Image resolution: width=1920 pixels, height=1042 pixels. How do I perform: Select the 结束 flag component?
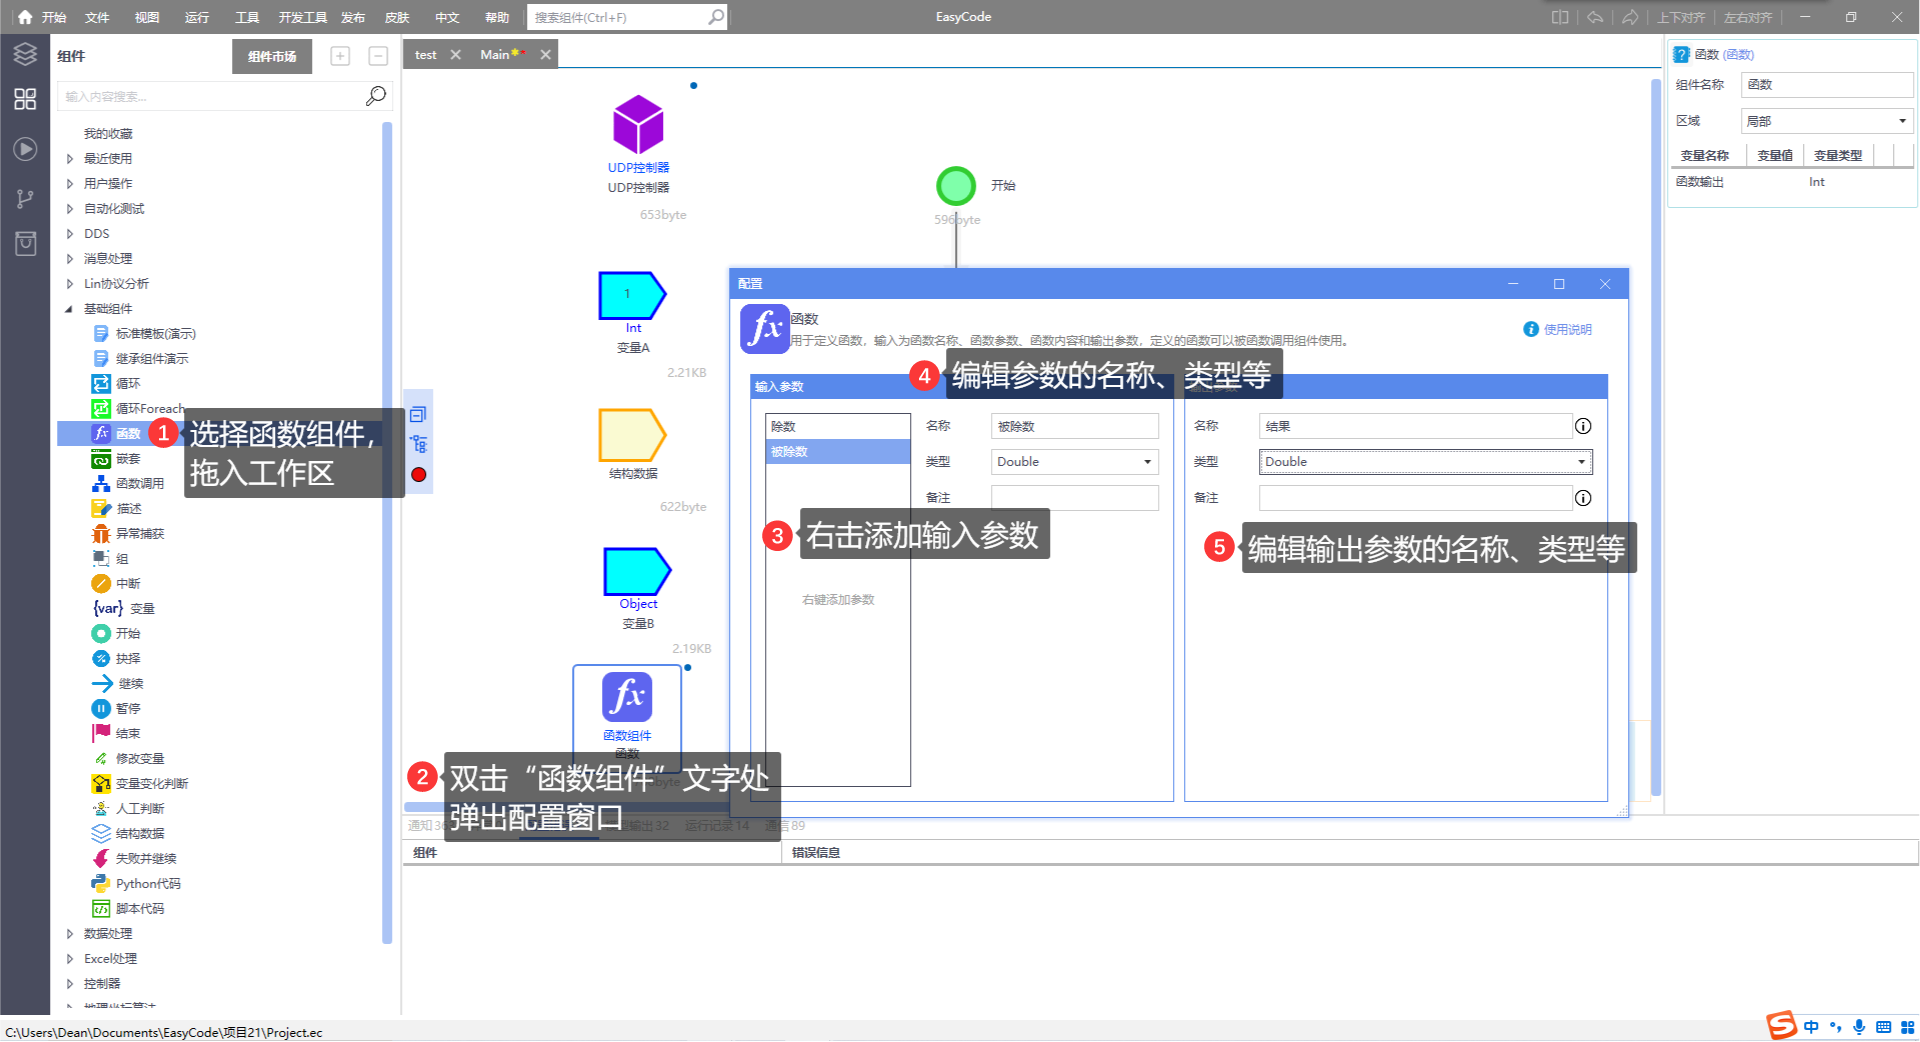[117, 733]
